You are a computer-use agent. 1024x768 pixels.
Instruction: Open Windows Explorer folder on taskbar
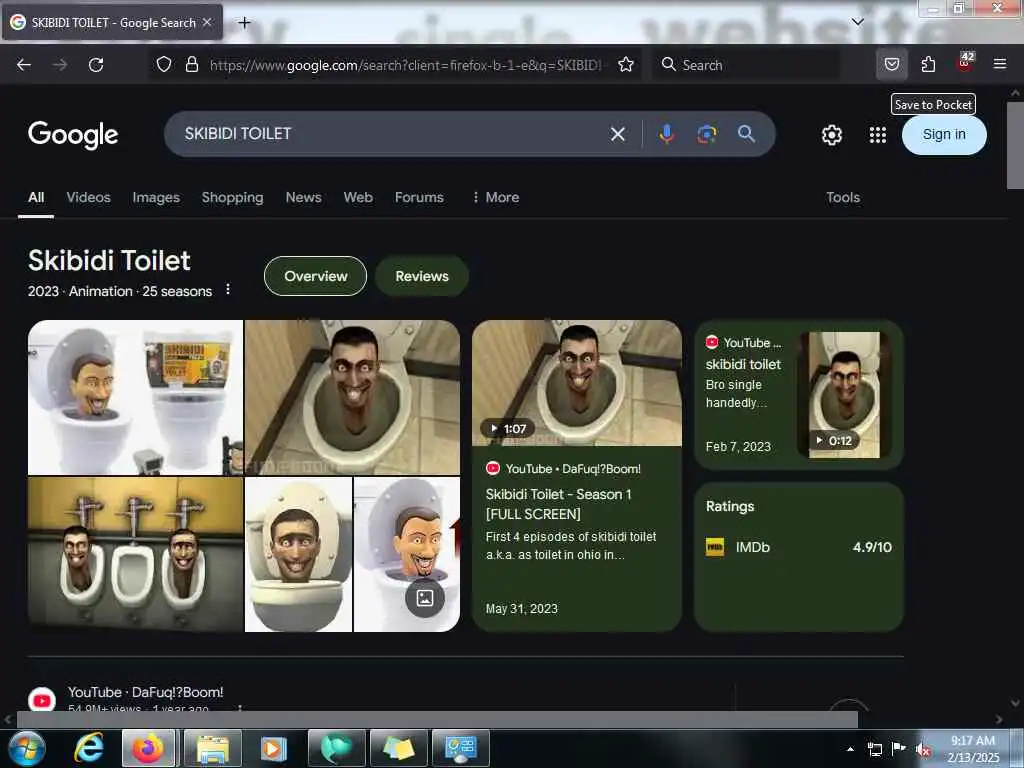coord(212,748)
